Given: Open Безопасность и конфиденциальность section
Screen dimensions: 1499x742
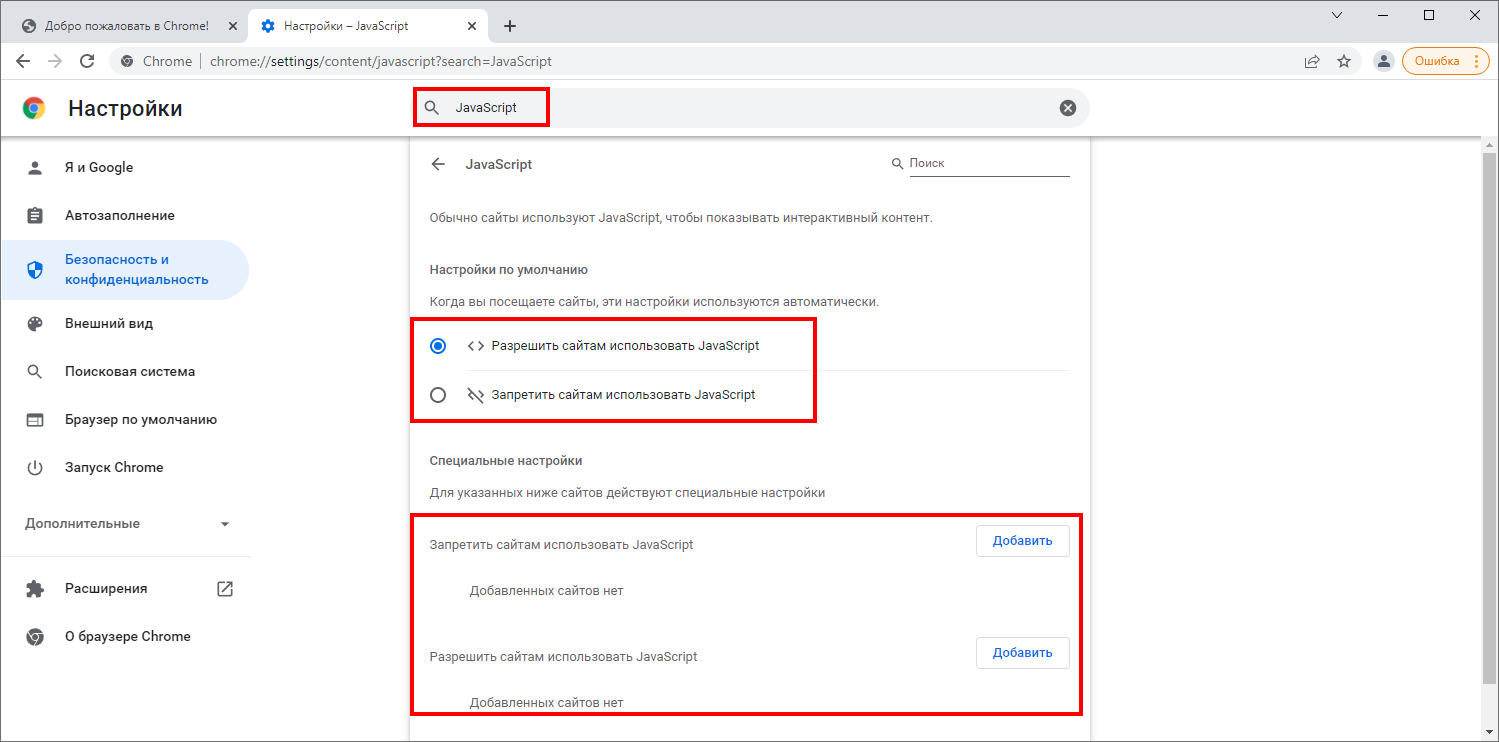Looking at the screenshot, I should 125,270.
